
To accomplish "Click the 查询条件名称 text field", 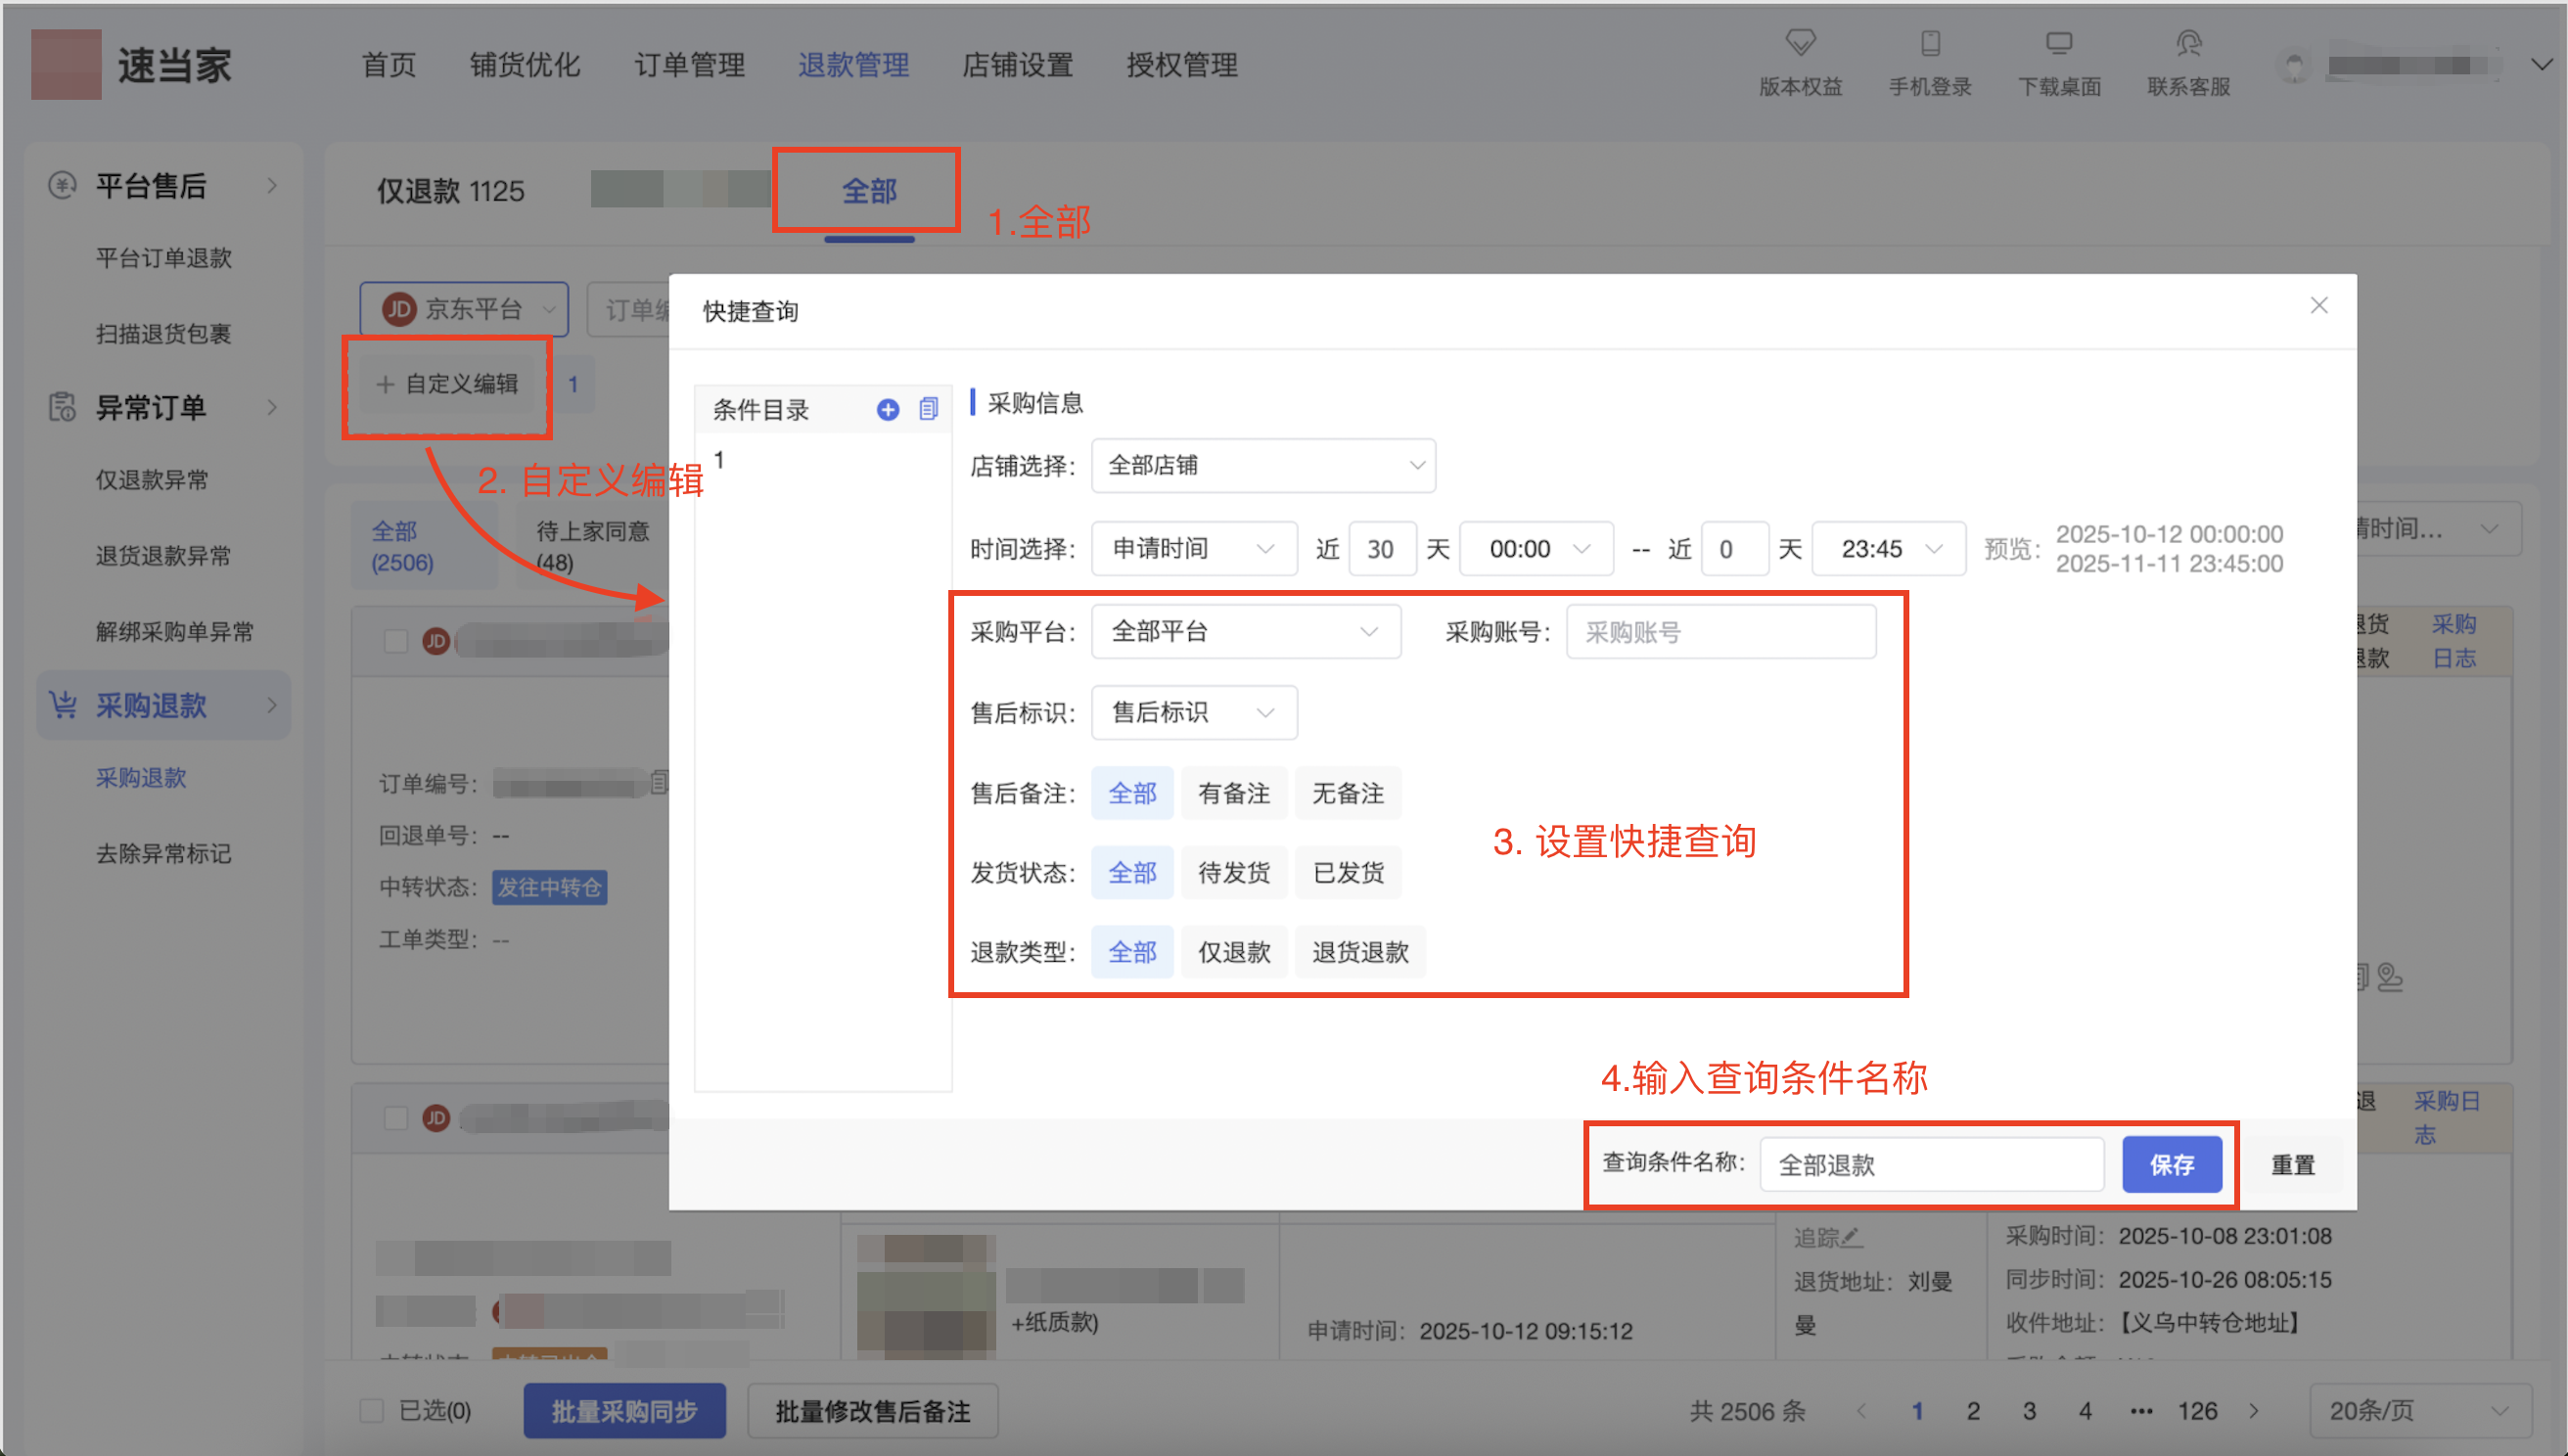I will pyautogui.click(x=1930, y=1164).
